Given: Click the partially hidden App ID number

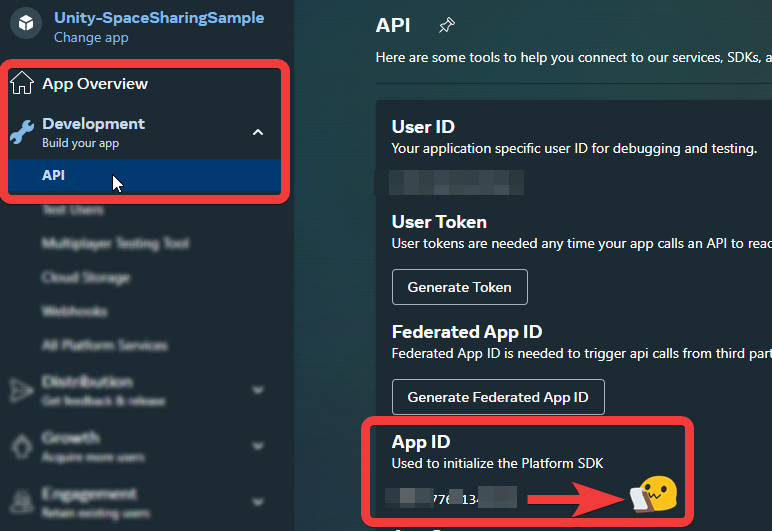Looking at the screenshot, I should (451, 498).
